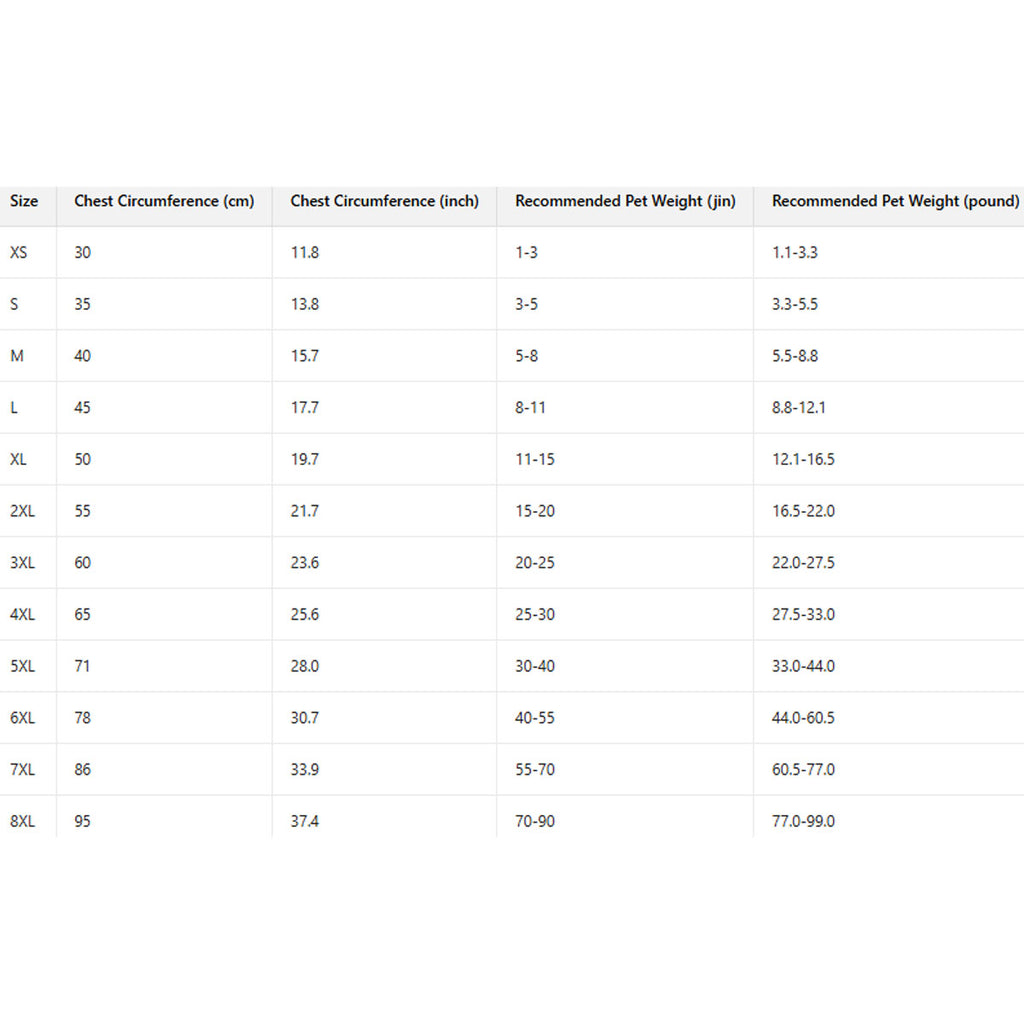Image resolution: width=1024 pixels, height=1024 pixels.
Task: Select the Recommended Pet Weight (pound) header
Action: click(895, 201)
